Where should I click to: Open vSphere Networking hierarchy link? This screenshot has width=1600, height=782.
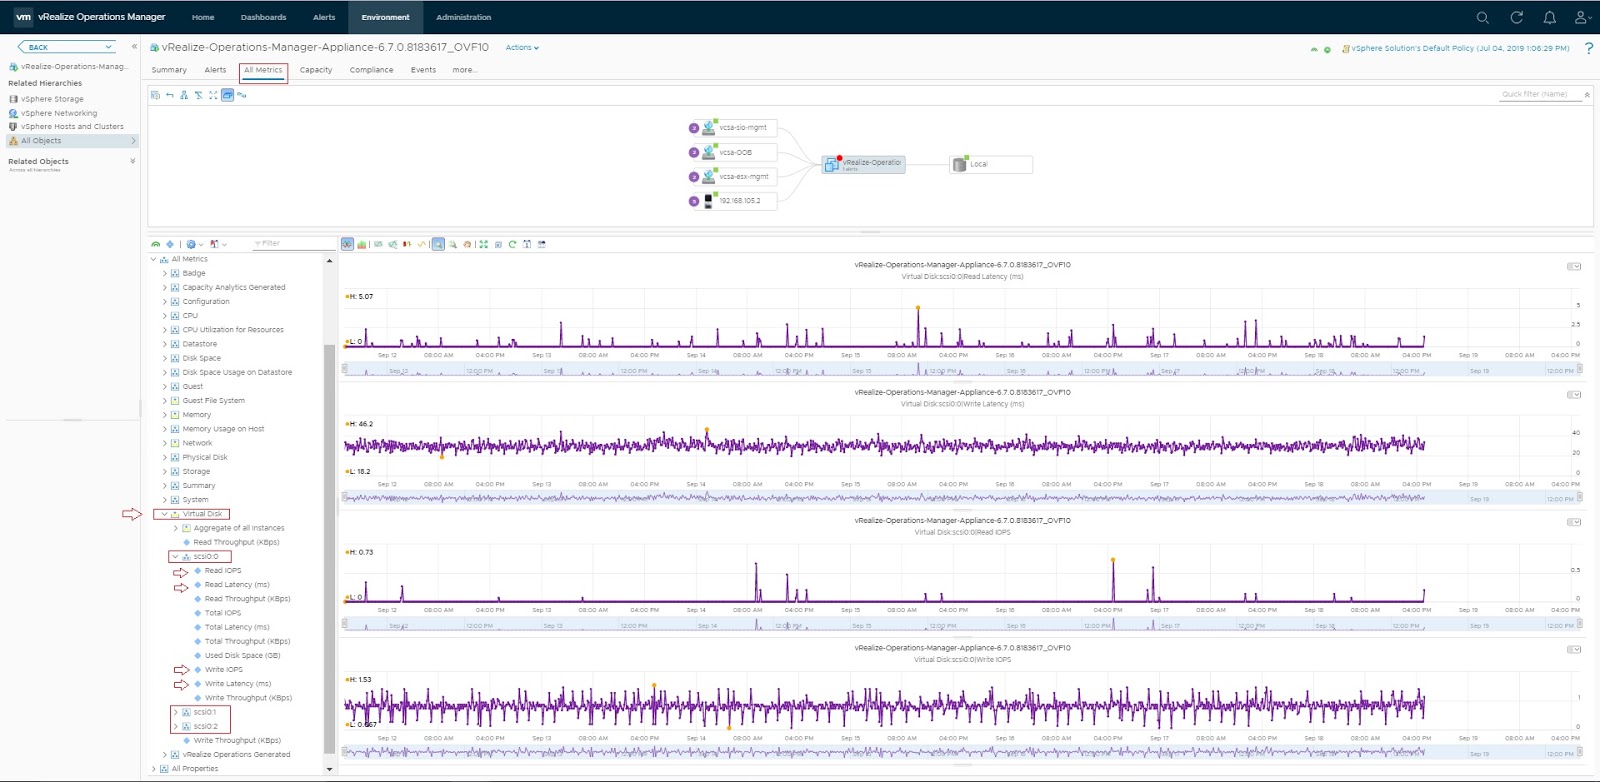(59, 113)
